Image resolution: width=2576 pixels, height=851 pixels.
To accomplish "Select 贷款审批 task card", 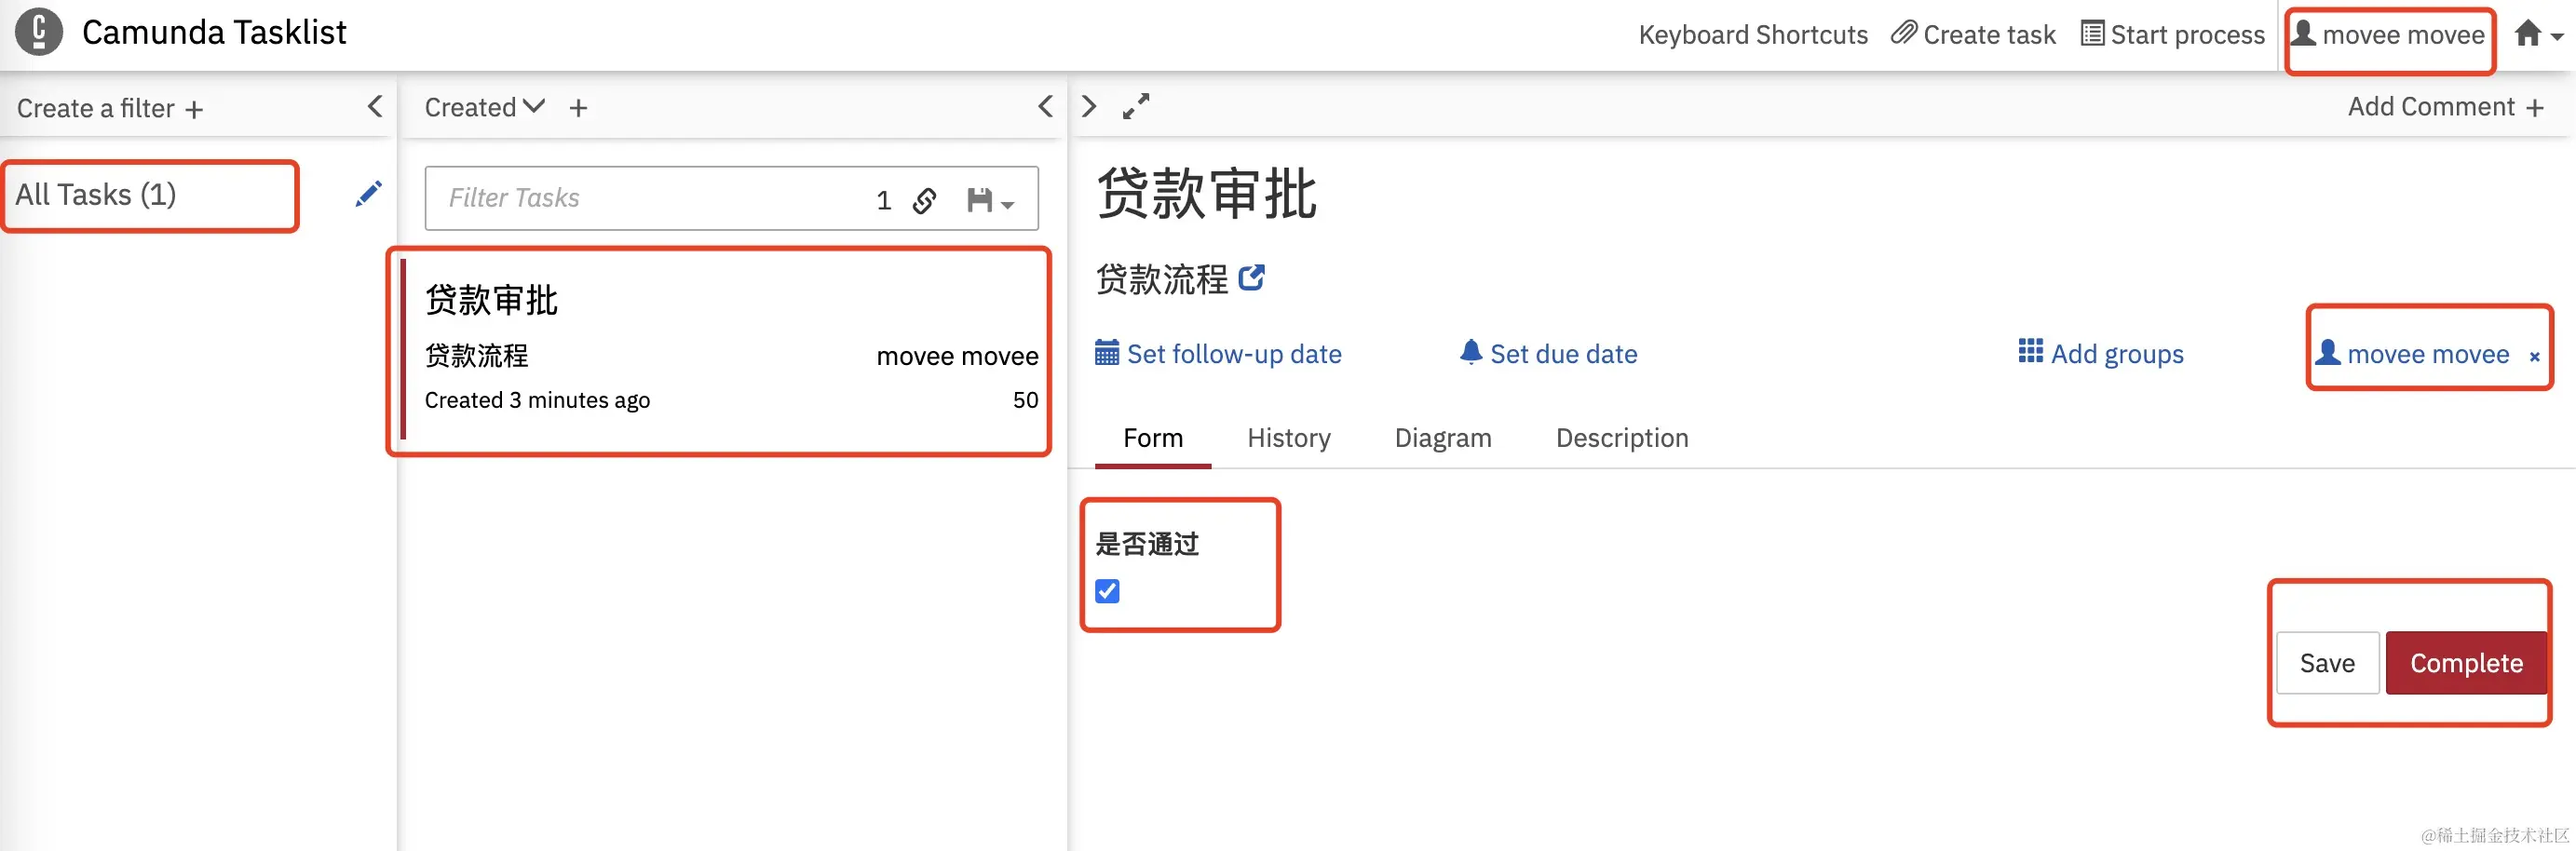I will click(719, 350).
